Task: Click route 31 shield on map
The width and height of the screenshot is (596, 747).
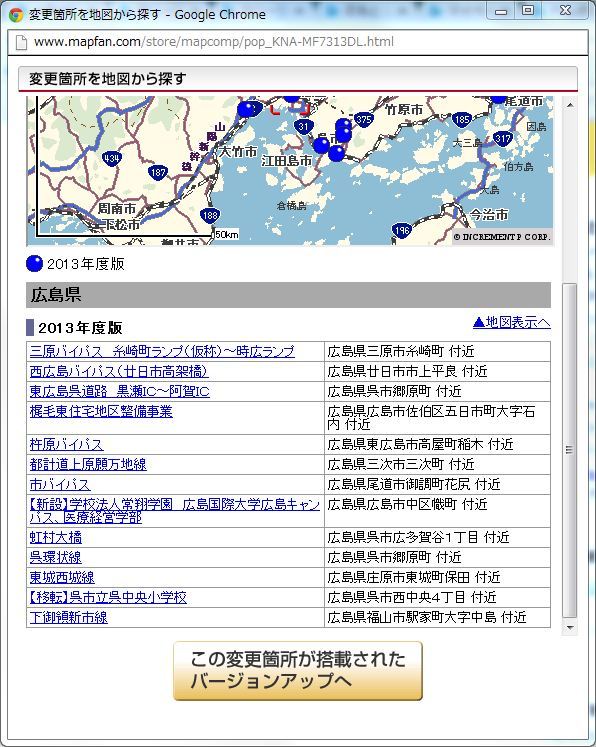Action: [x=303, y=127]
